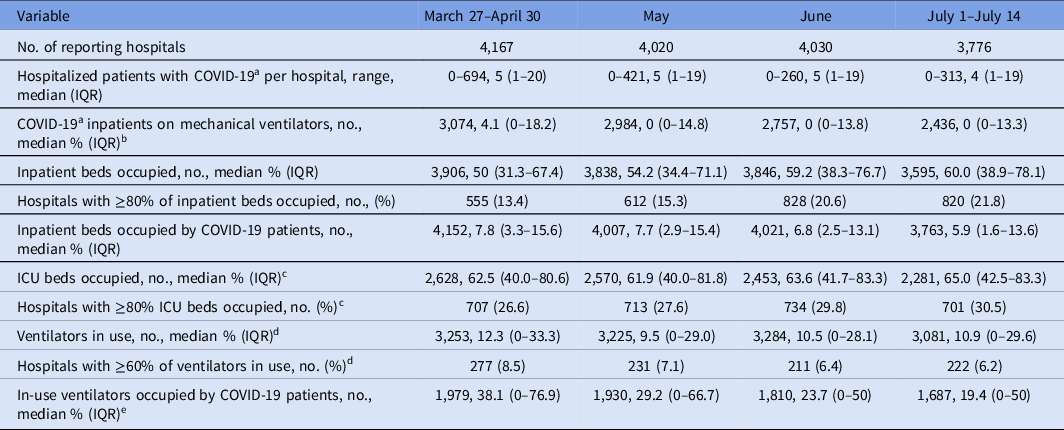Click the "Variable" column header
This screenshot has height=430, width=1064.
(x=33, y=16)
